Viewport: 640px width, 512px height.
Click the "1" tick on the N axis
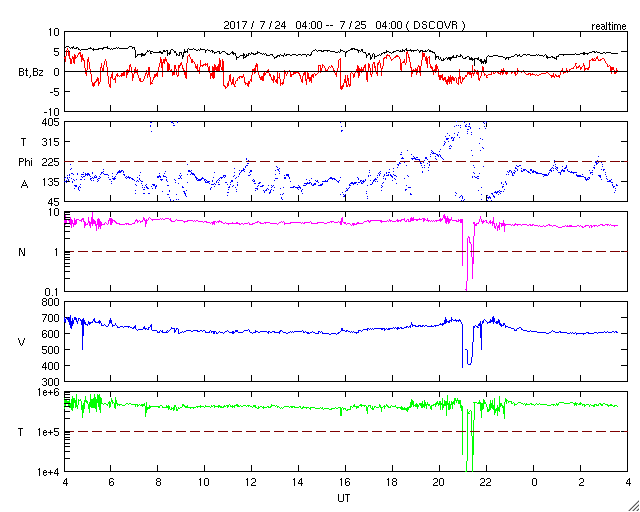(x=57, y=252)
